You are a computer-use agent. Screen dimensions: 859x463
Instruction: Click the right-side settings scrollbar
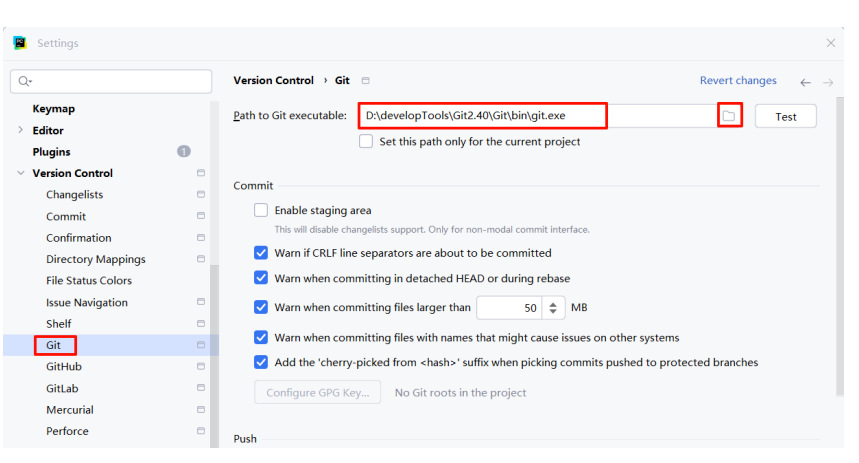point(840,247)
